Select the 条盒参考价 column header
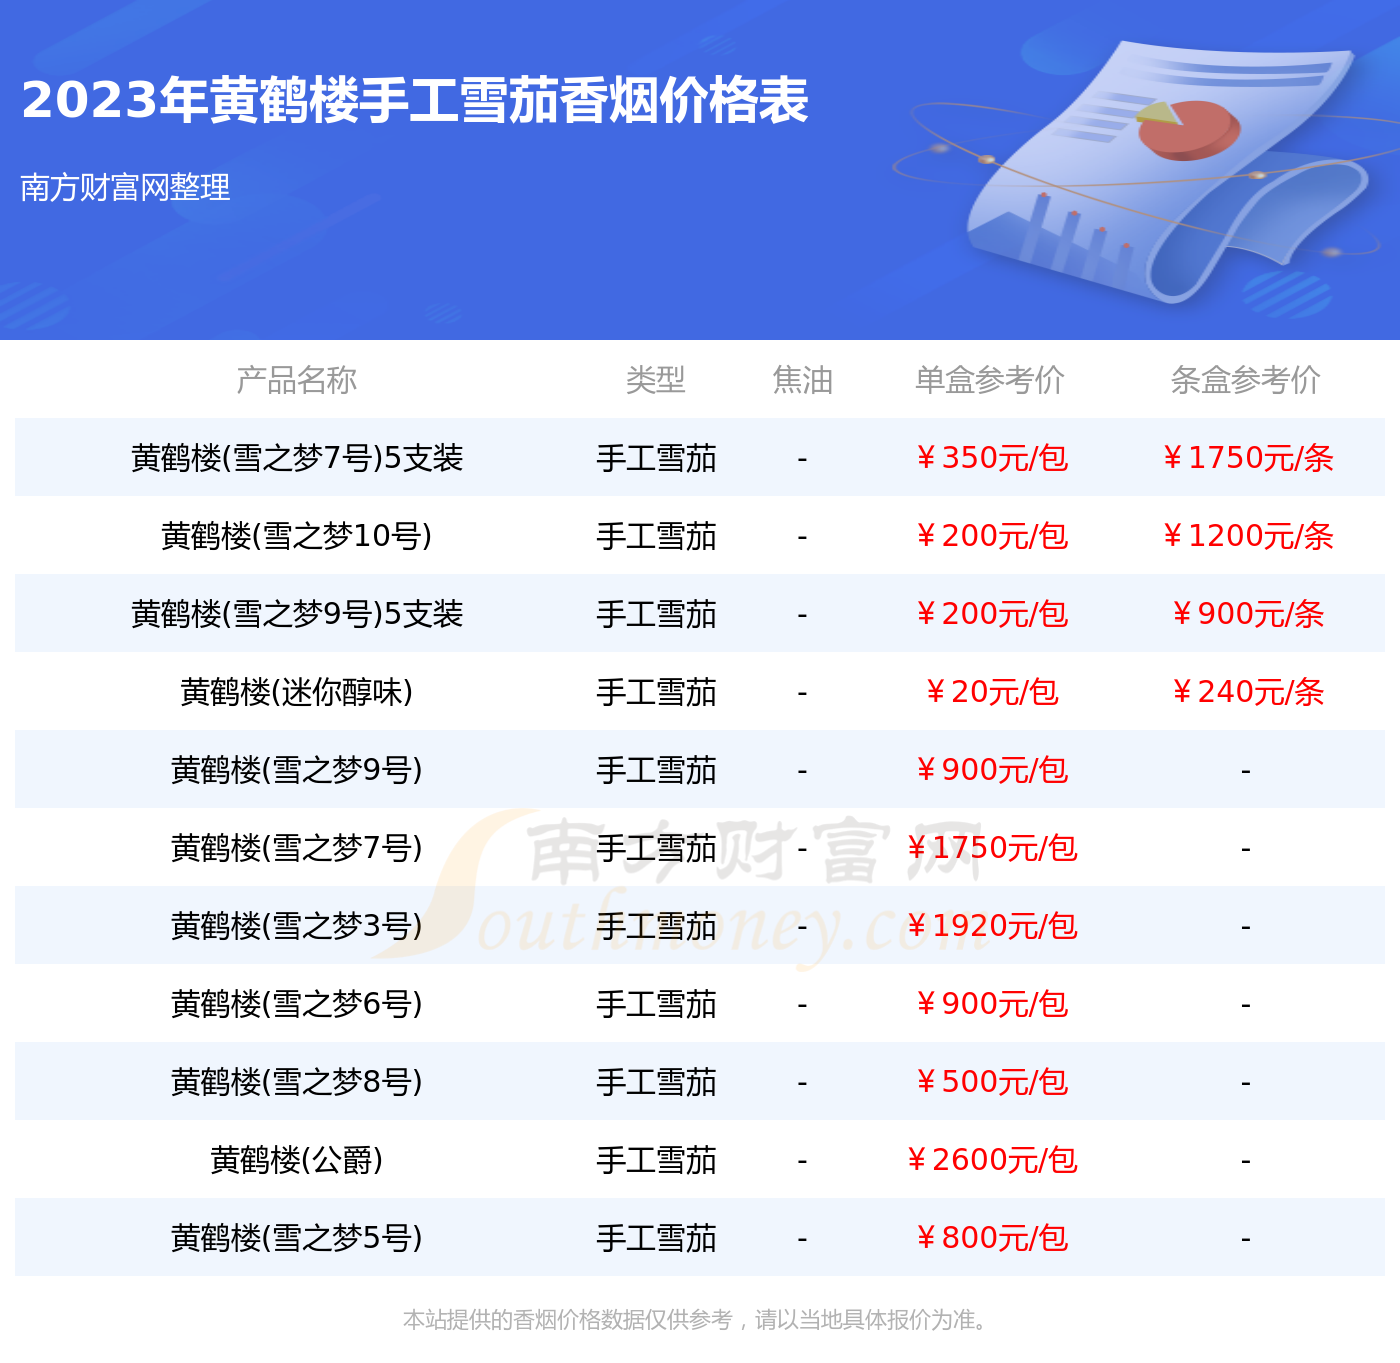1400x1363 pixels. pyautogui.click(x=1246, y=380)
